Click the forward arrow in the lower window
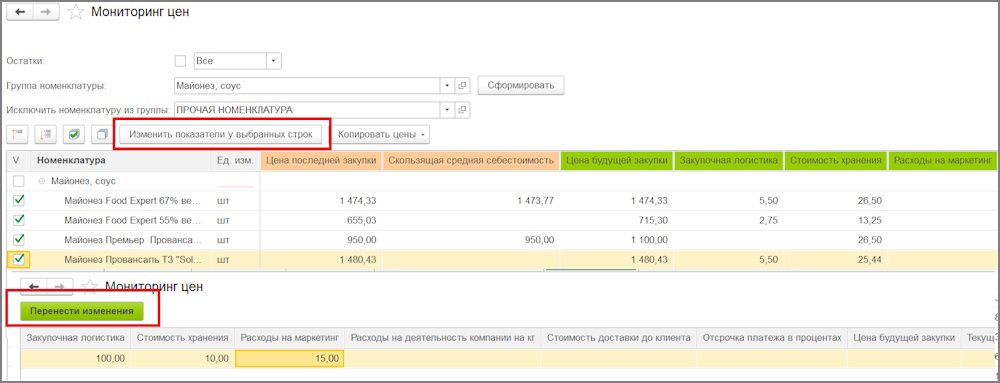 pos(61,287)
